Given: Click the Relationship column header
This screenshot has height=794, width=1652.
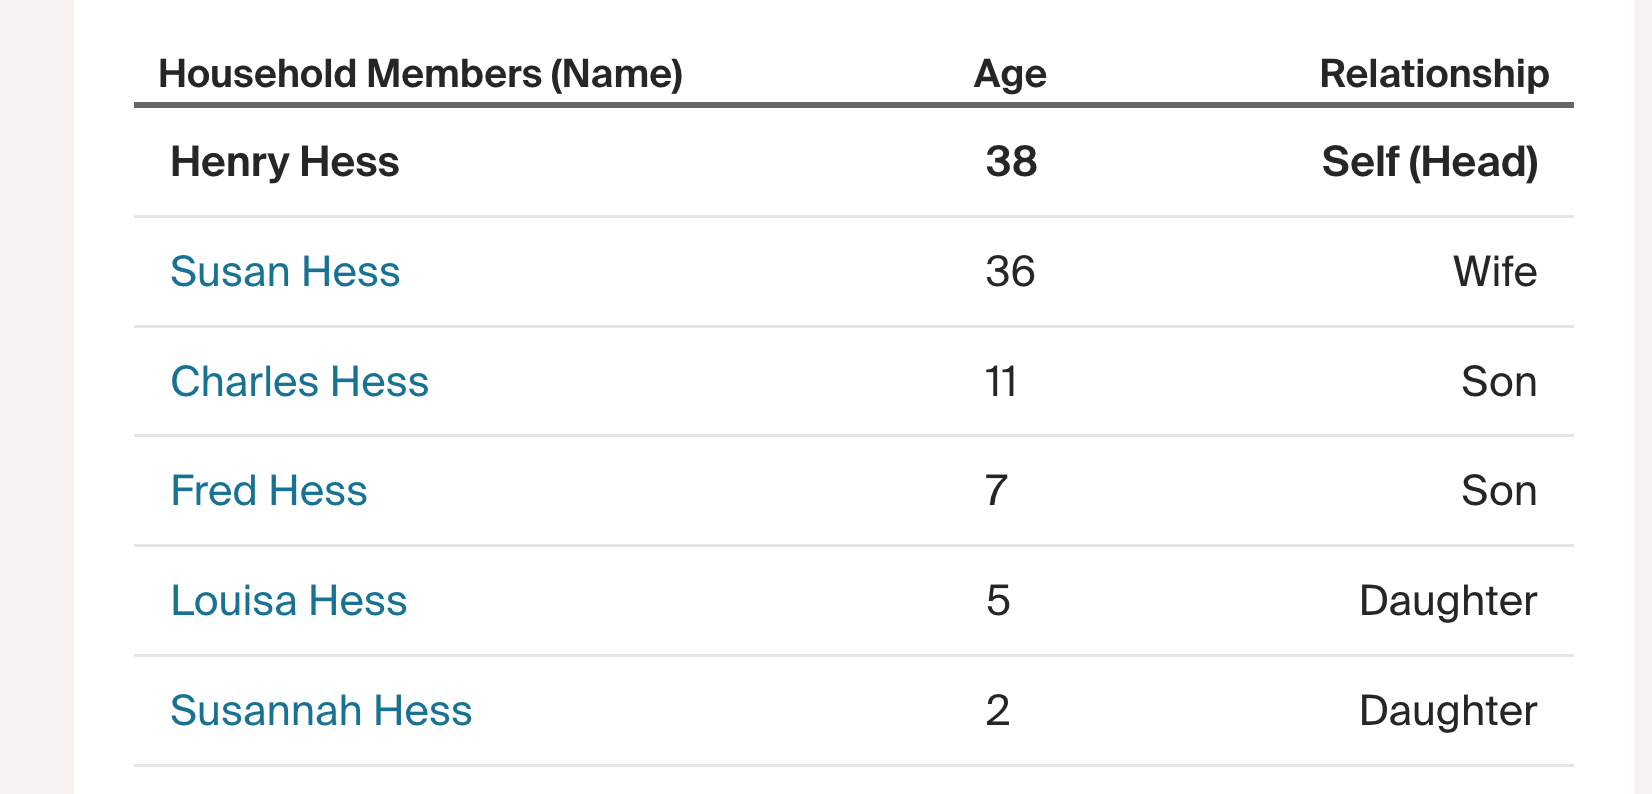Looking at the screenshot, I should pyautogui.click(x=1434, y=74).
